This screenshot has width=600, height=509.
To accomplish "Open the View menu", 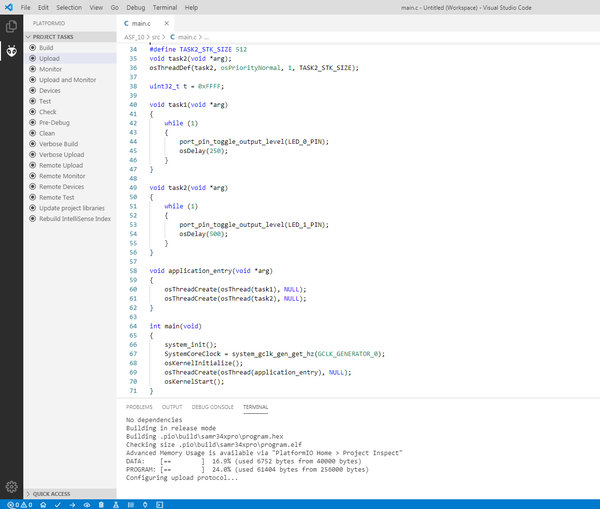I will tap(96, 7).
